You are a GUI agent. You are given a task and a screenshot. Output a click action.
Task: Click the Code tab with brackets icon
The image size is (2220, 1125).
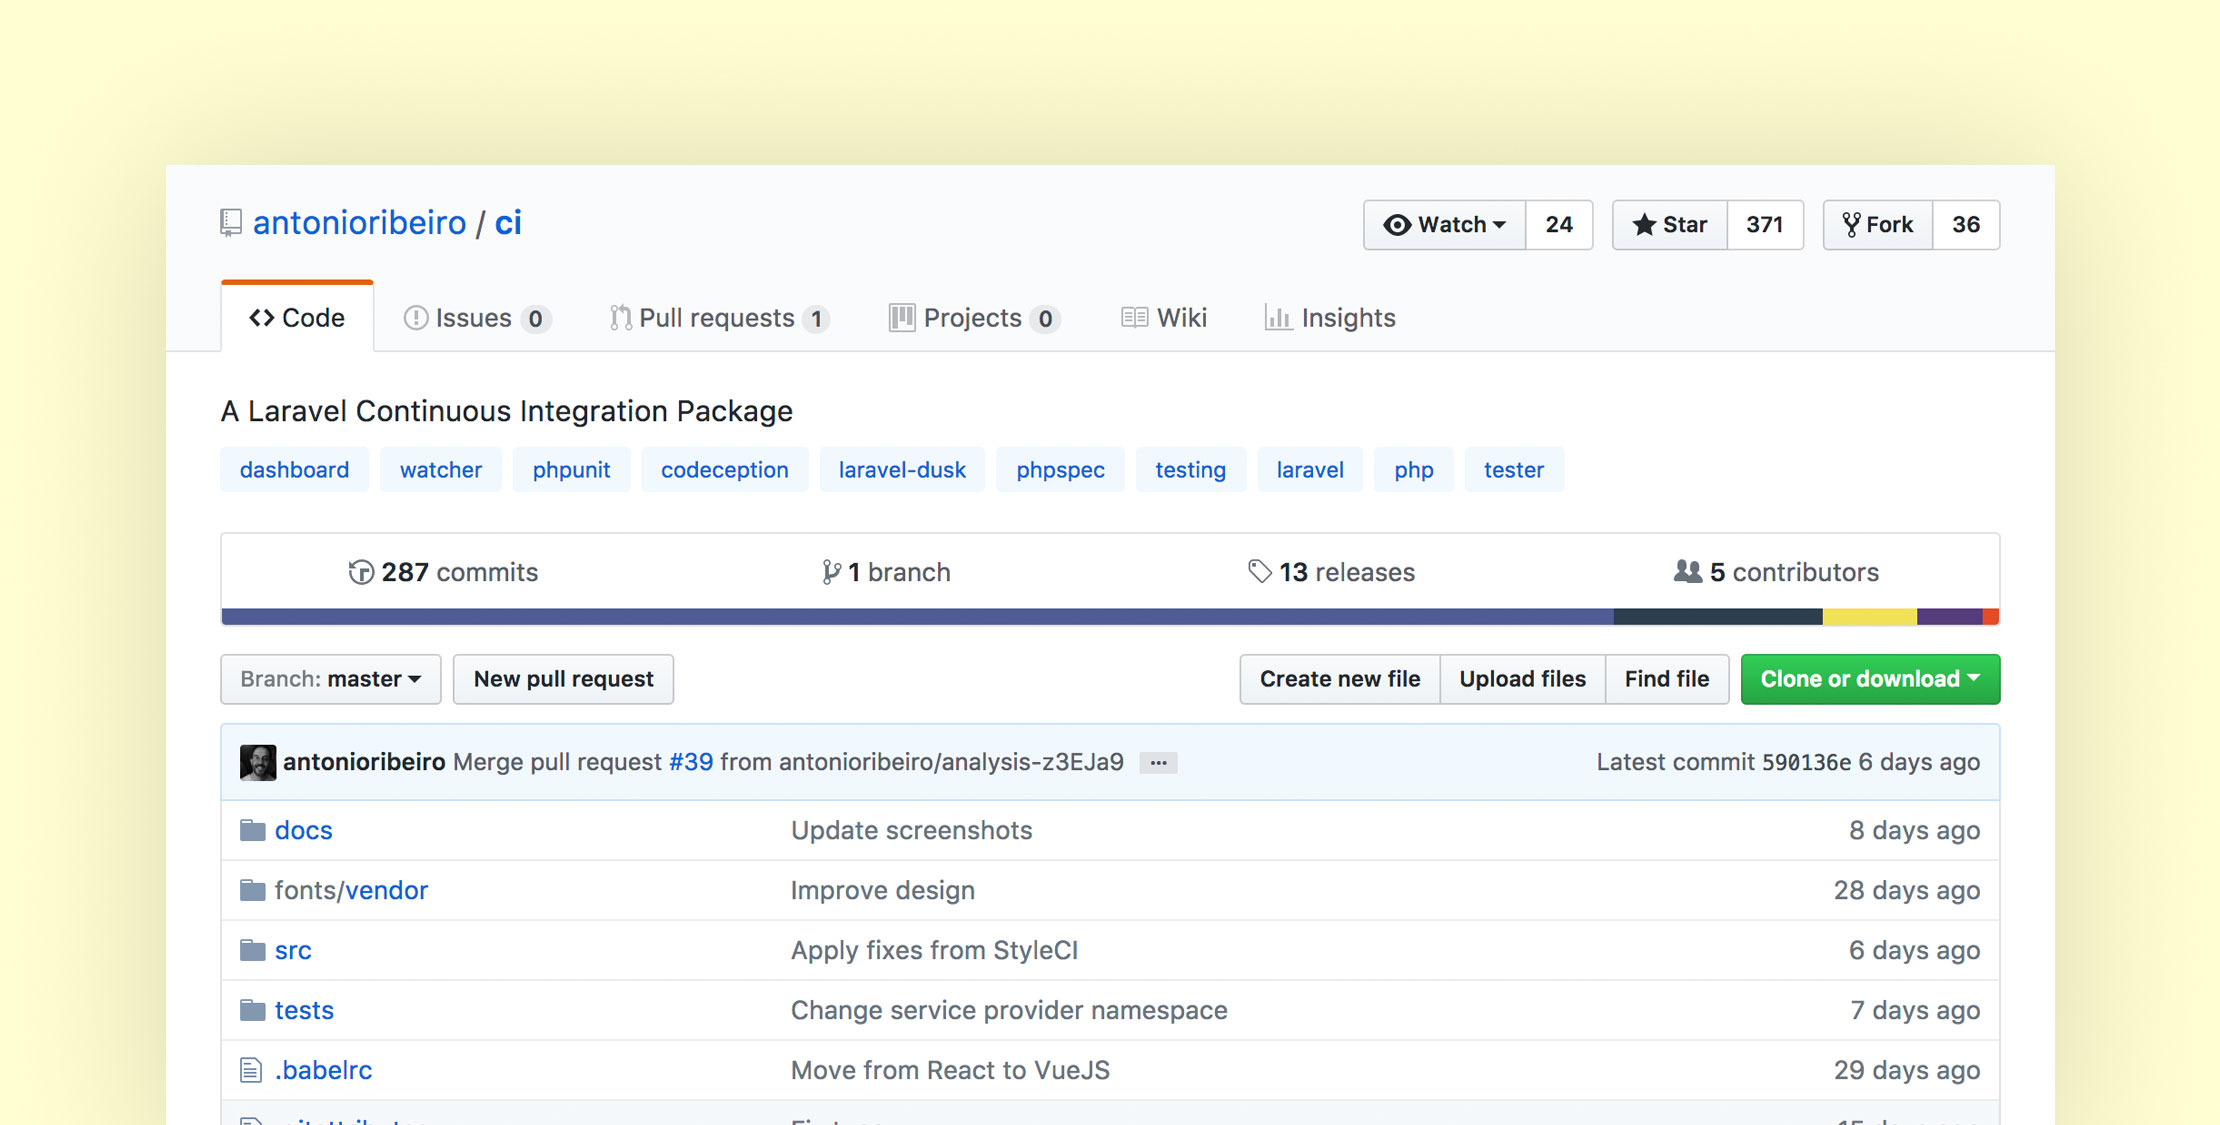[x=298, y=319]
